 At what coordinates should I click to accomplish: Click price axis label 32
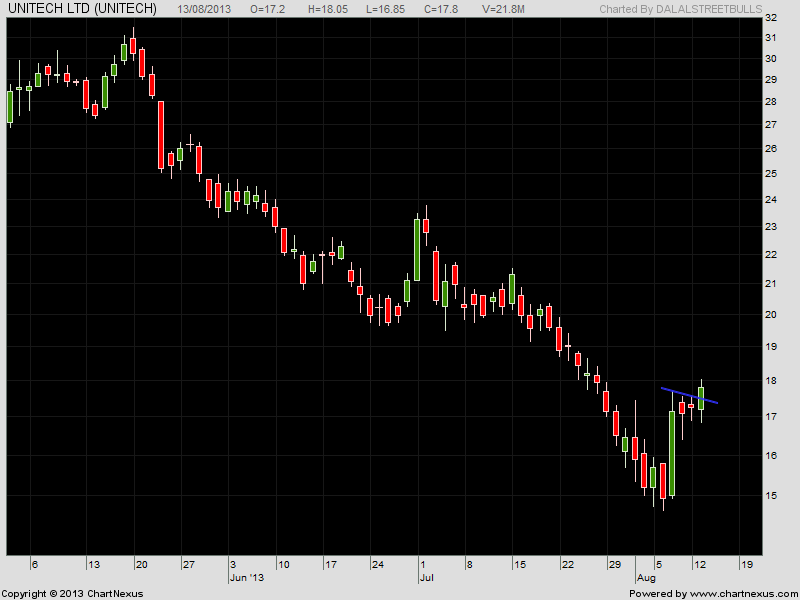[x=771, y=18]
